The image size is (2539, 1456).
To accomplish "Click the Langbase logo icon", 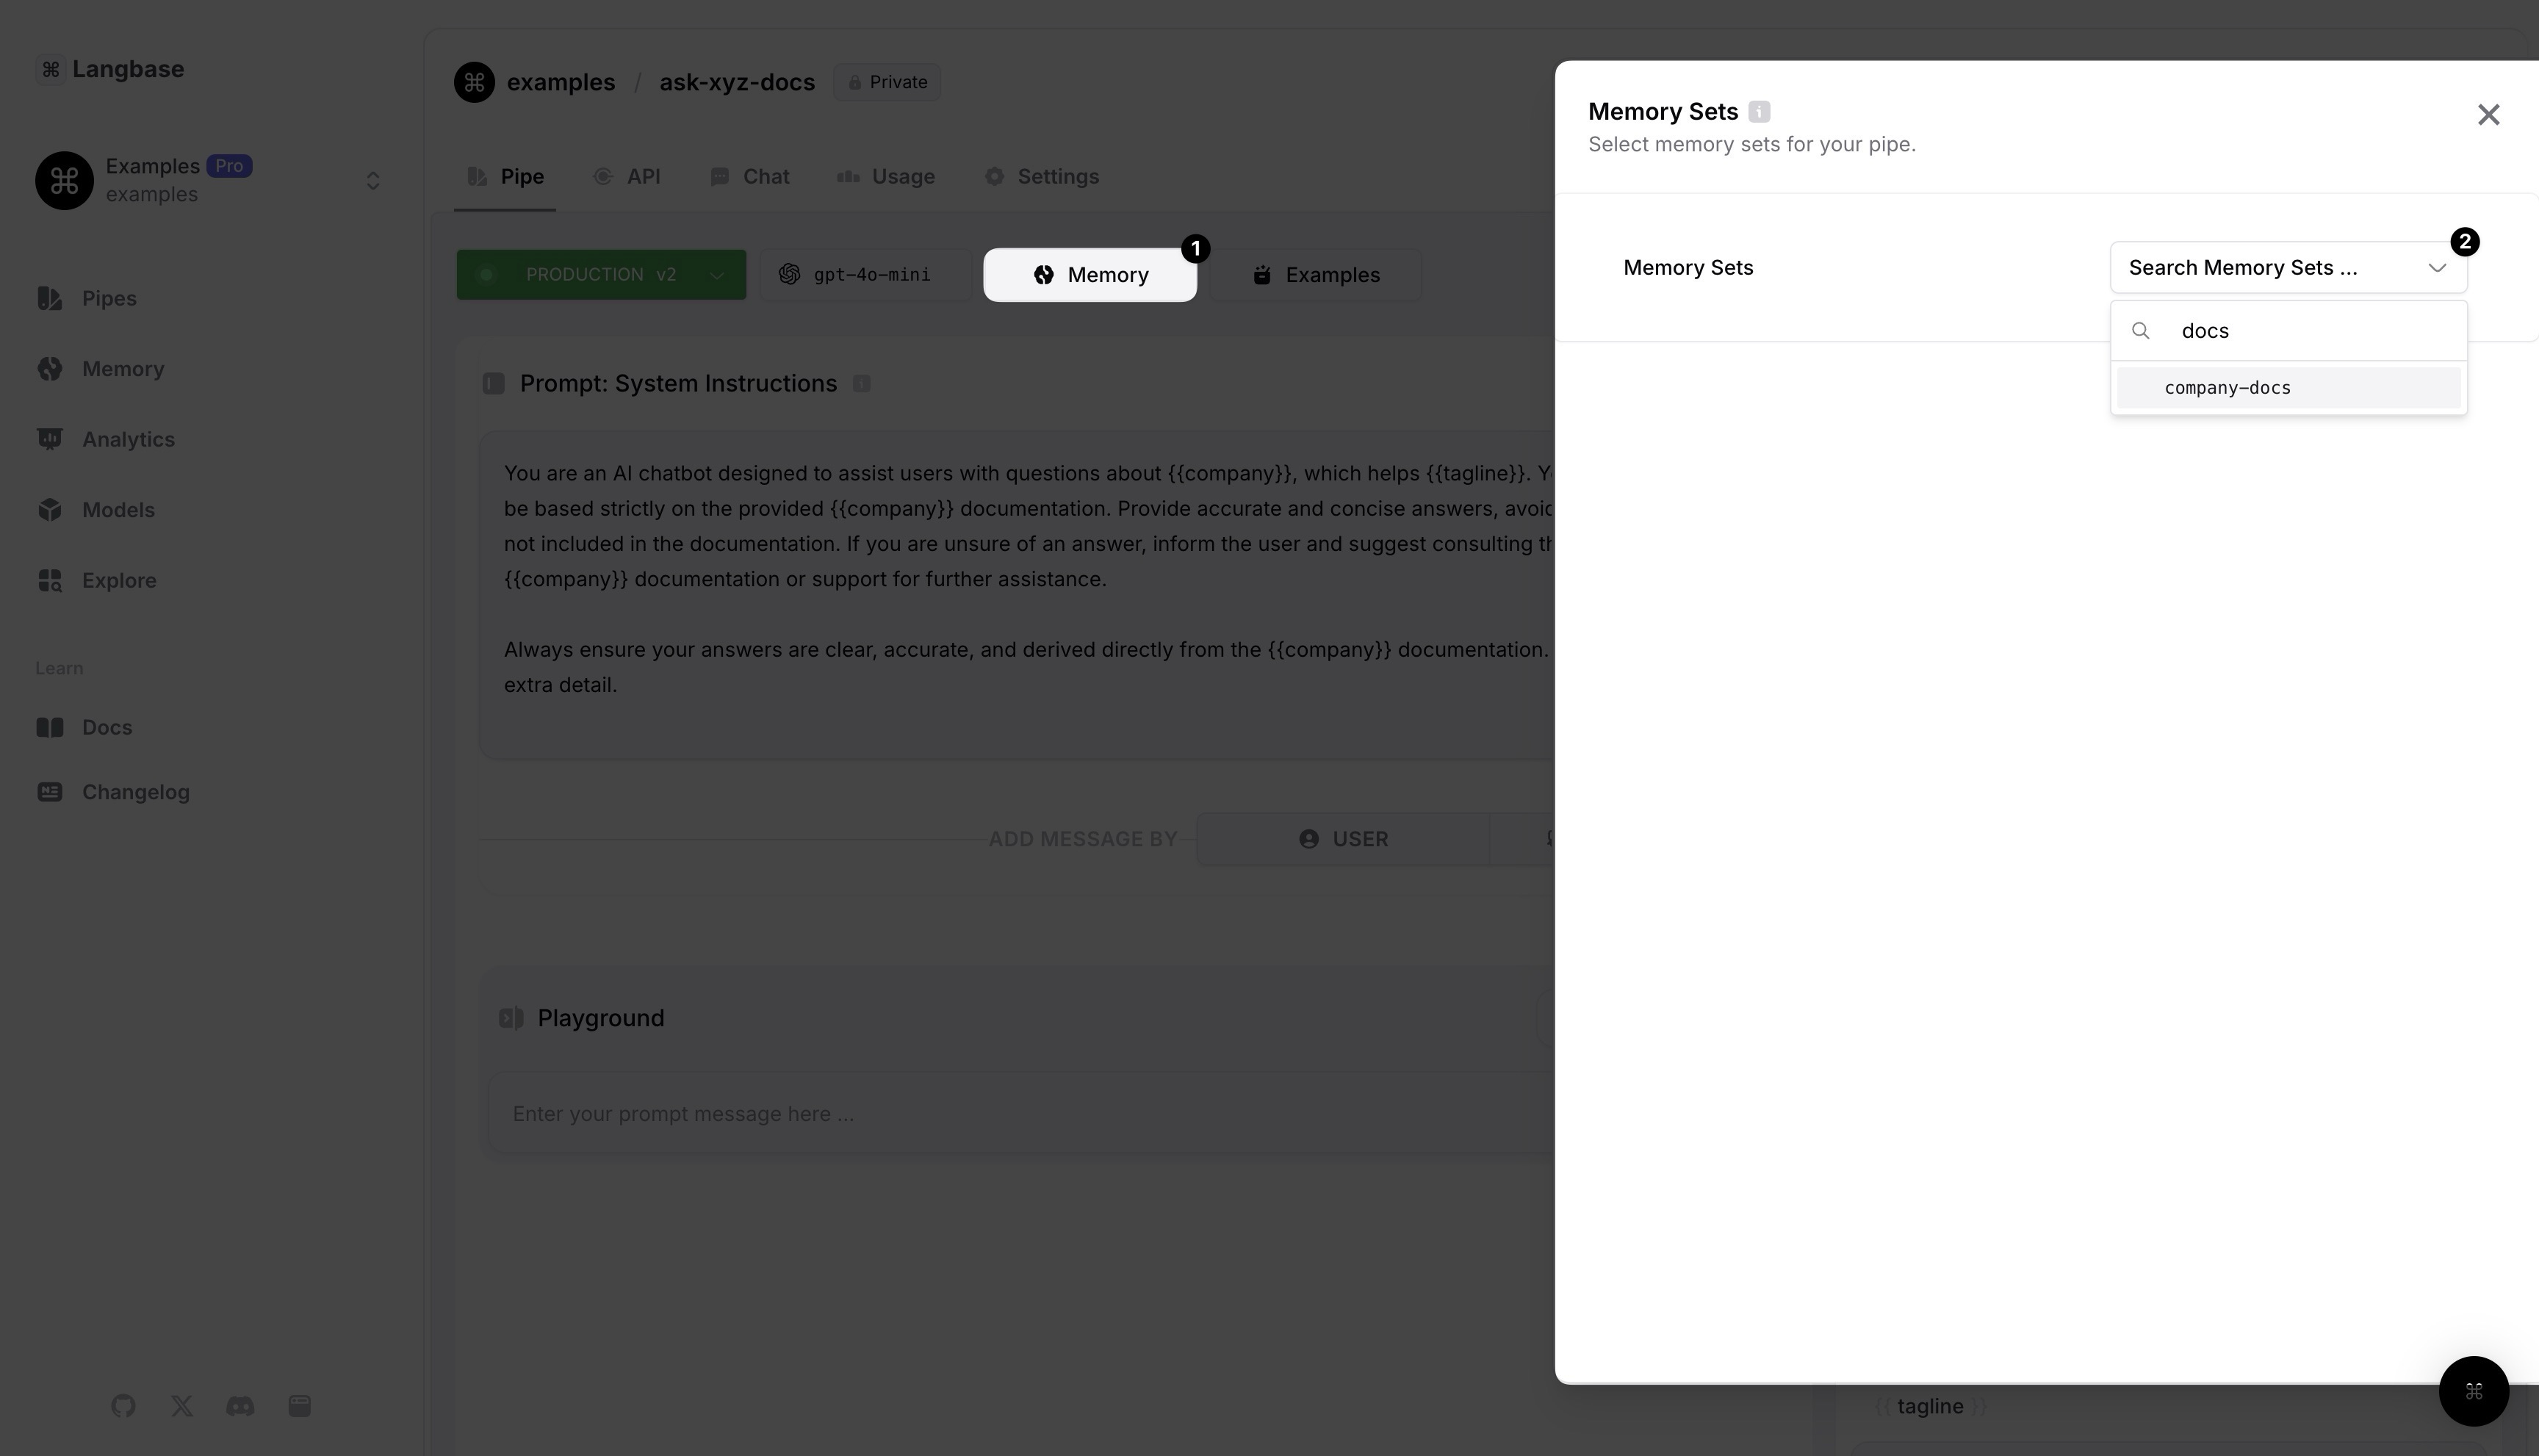I will click(50, 69).
